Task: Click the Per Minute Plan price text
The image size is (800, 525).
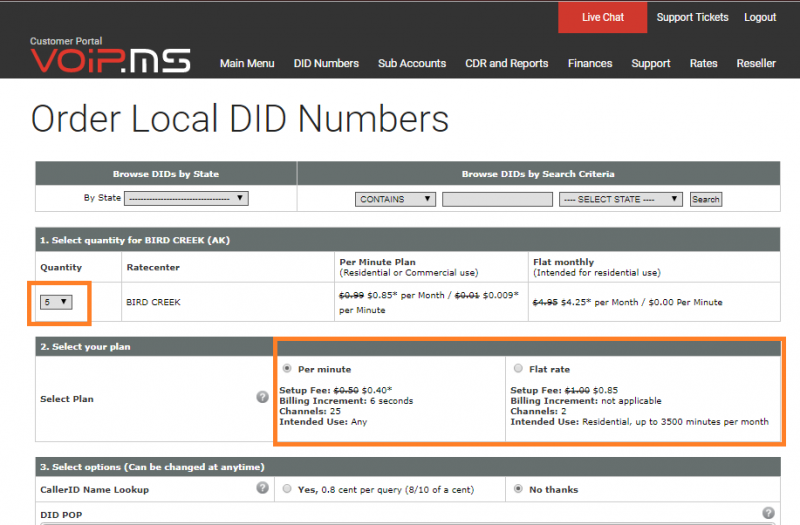Action: click(x=429, y=302)
